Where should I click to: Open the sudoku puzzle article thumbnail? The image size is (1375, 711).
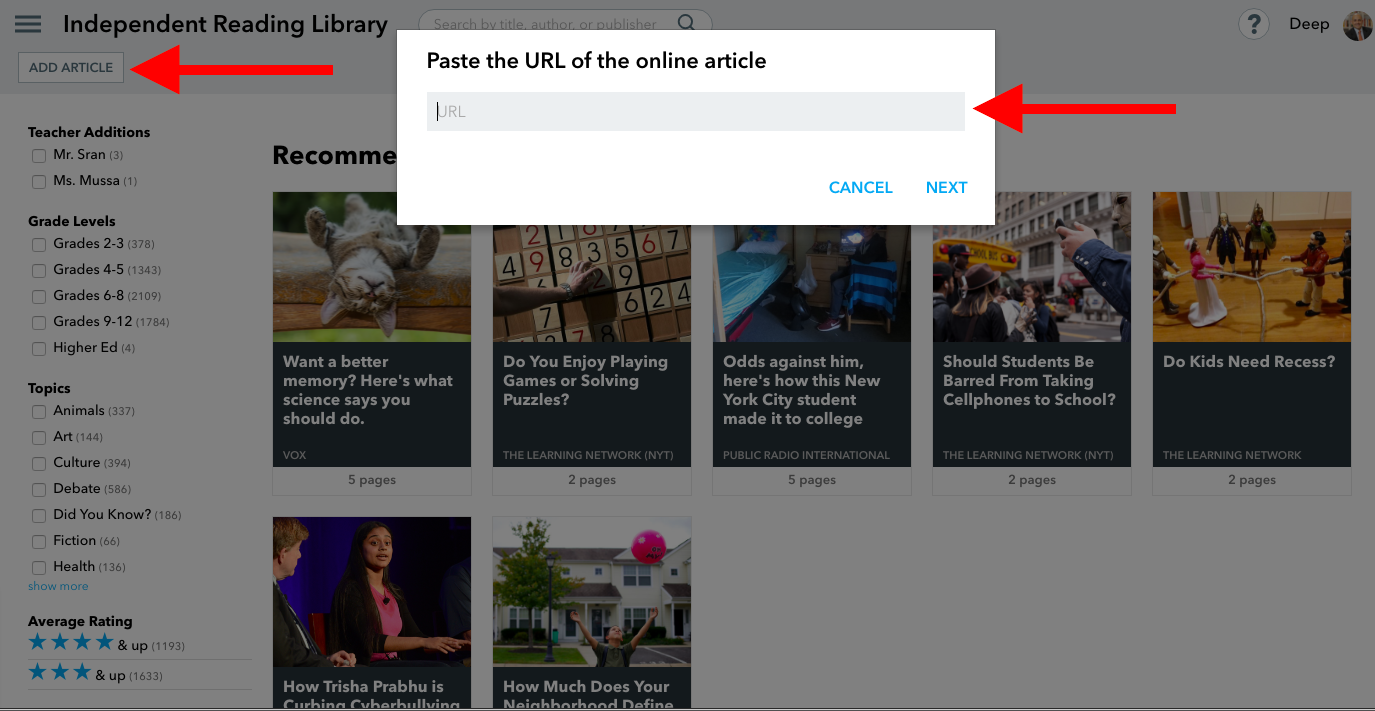coord(592,283)
